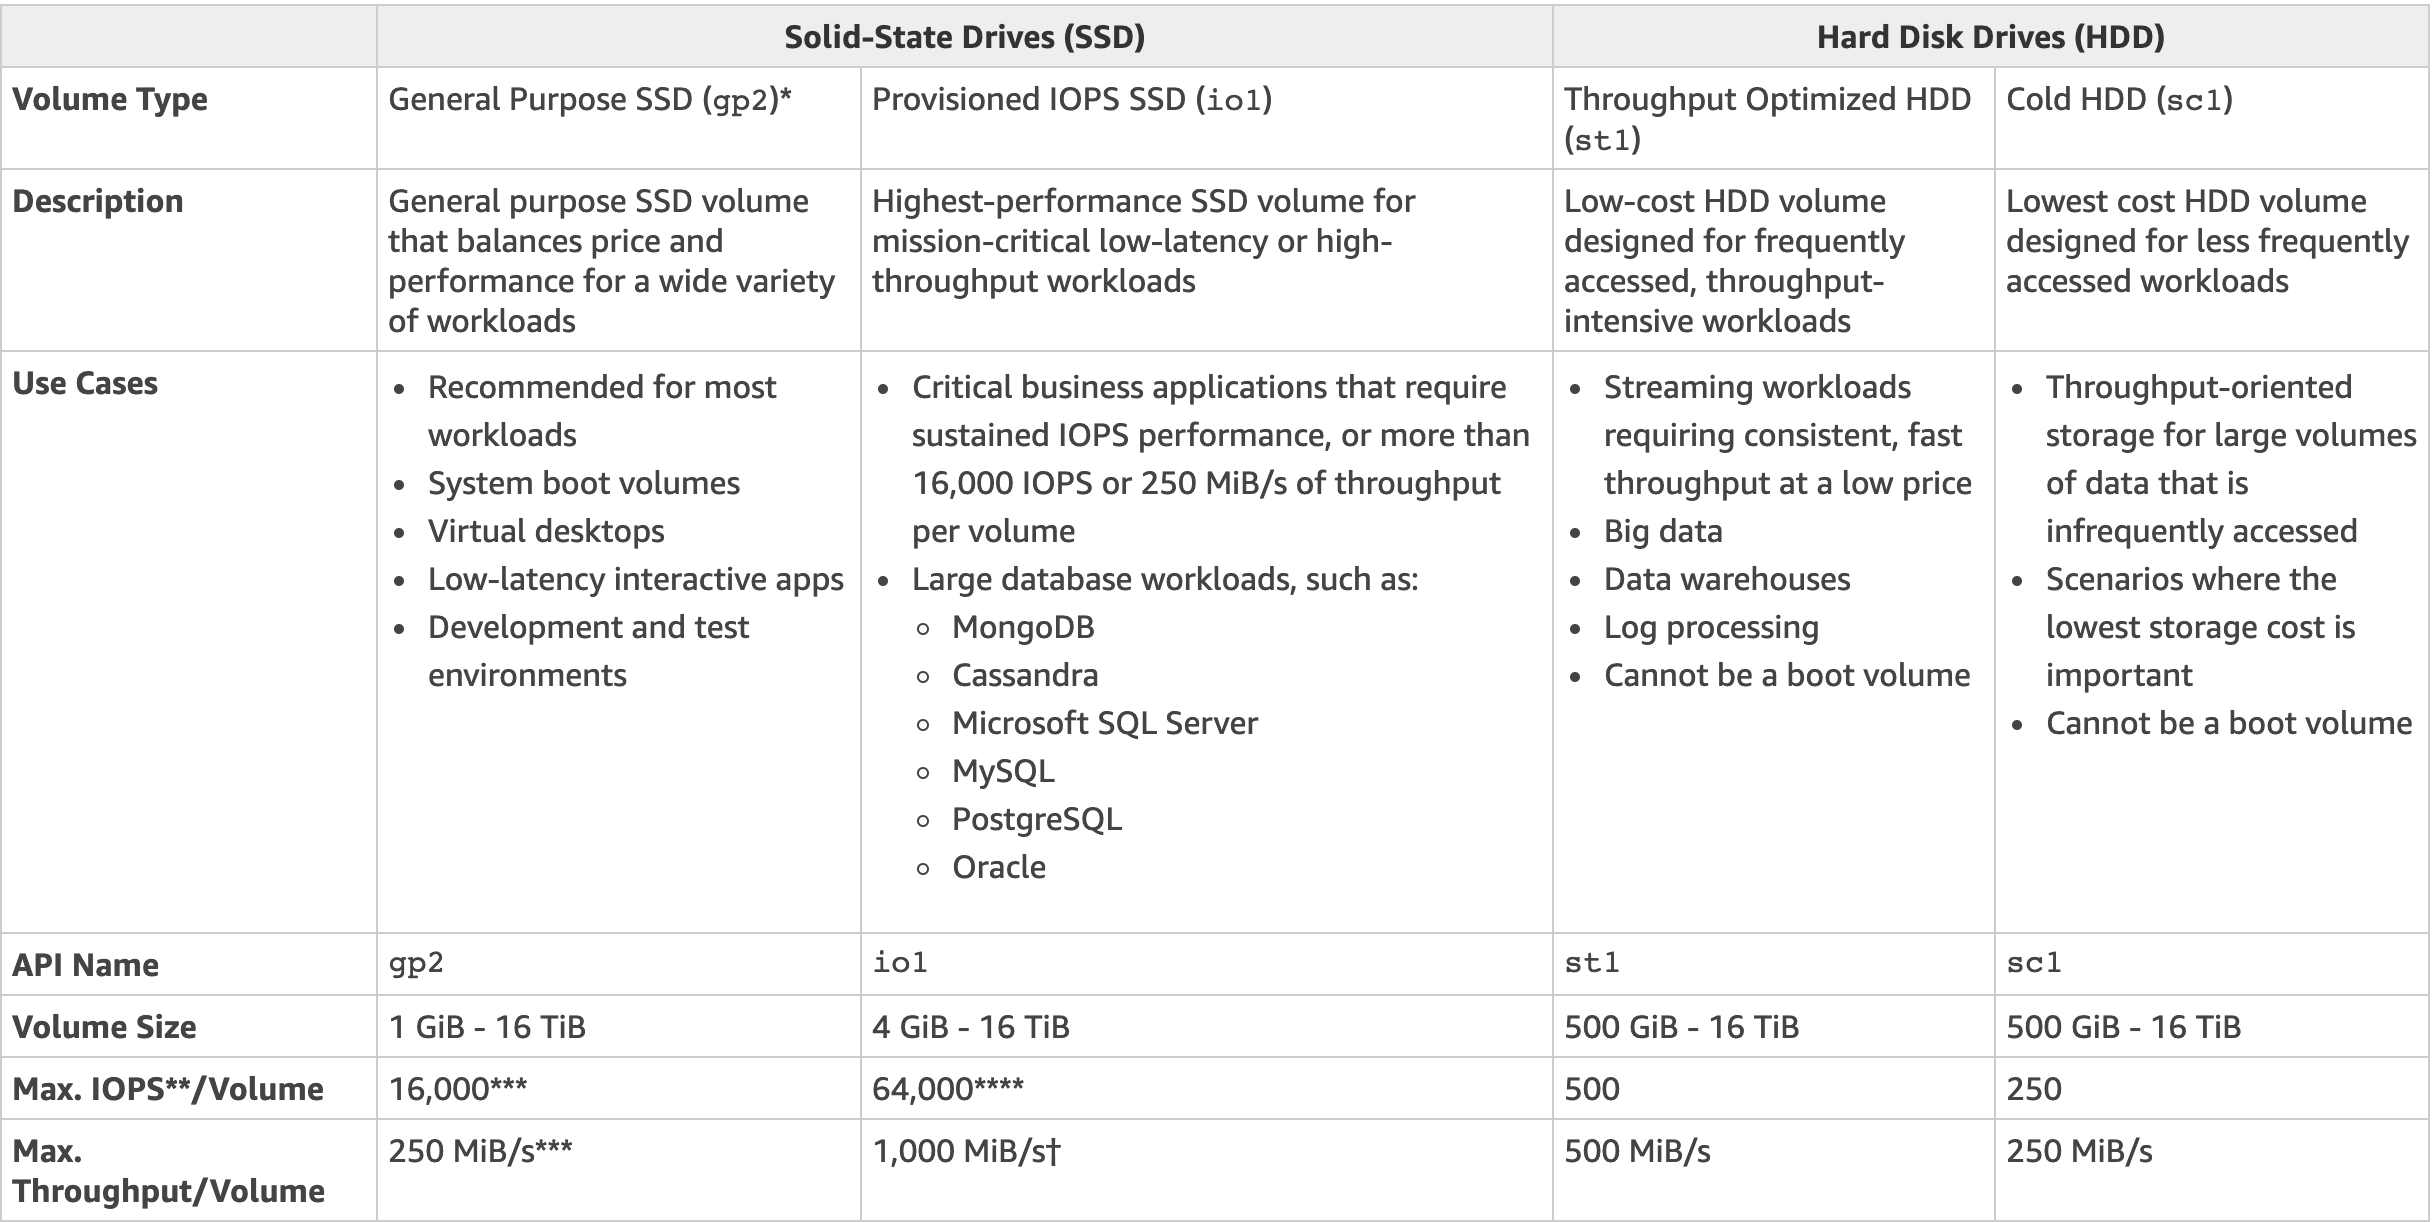Click MySQL in the database list

[1003, 771]
